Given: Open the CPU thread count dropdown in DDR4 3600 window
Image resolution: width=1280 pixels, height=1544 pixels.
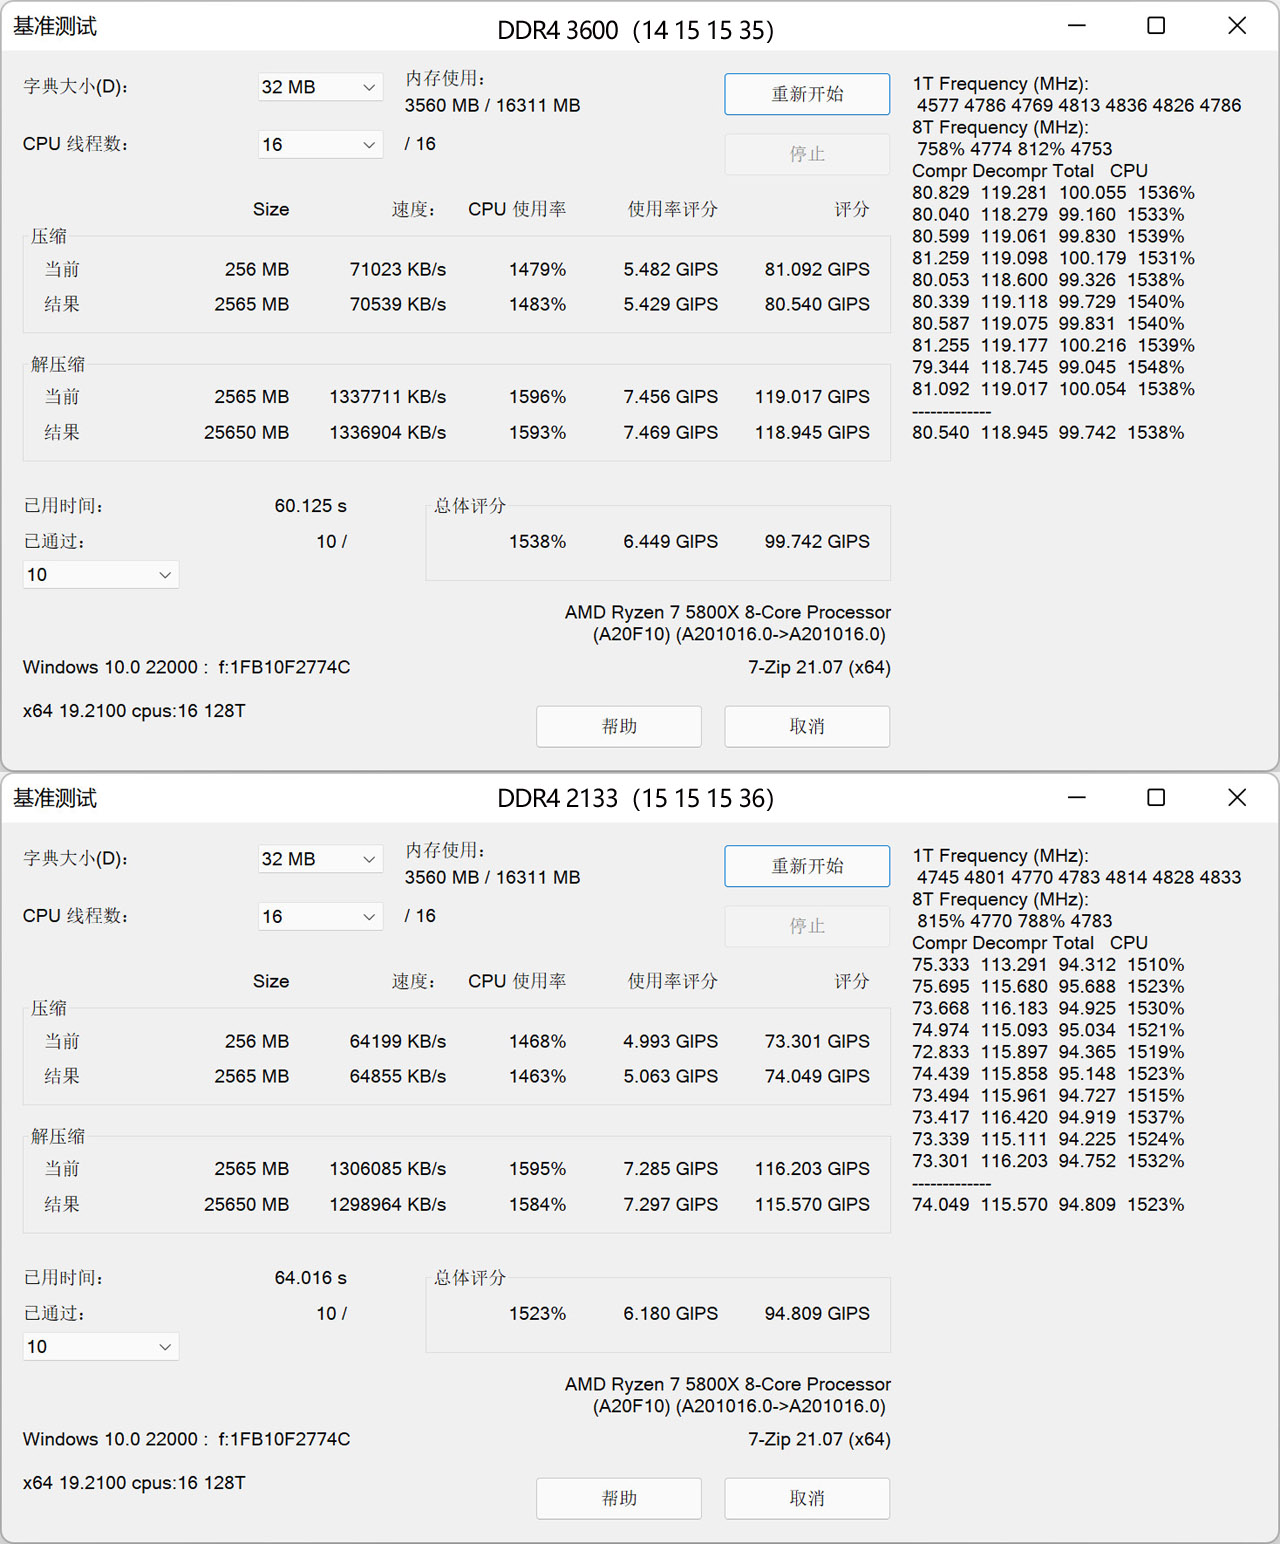Looking at the screenshot, I should click(319, 144).
